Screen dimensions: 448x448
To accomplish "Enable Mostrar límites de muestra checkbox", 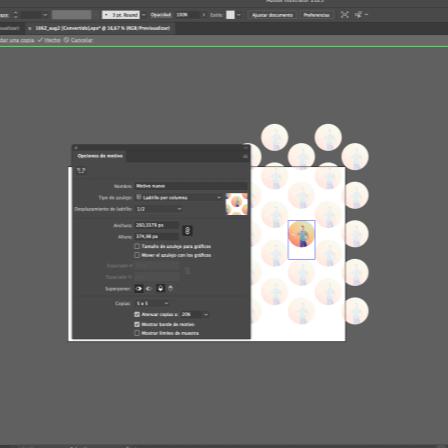I will 137,333.
